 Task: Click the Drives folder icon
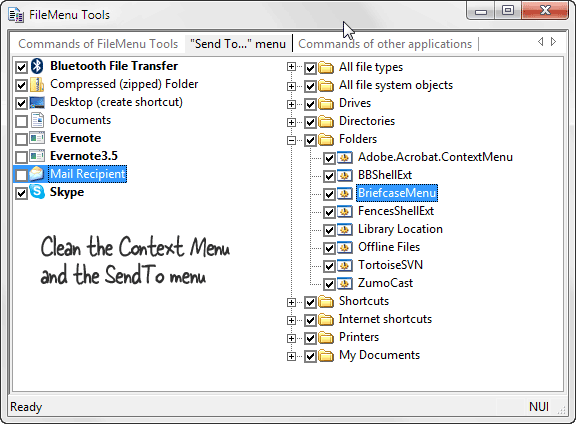click(x=326, y=104)
